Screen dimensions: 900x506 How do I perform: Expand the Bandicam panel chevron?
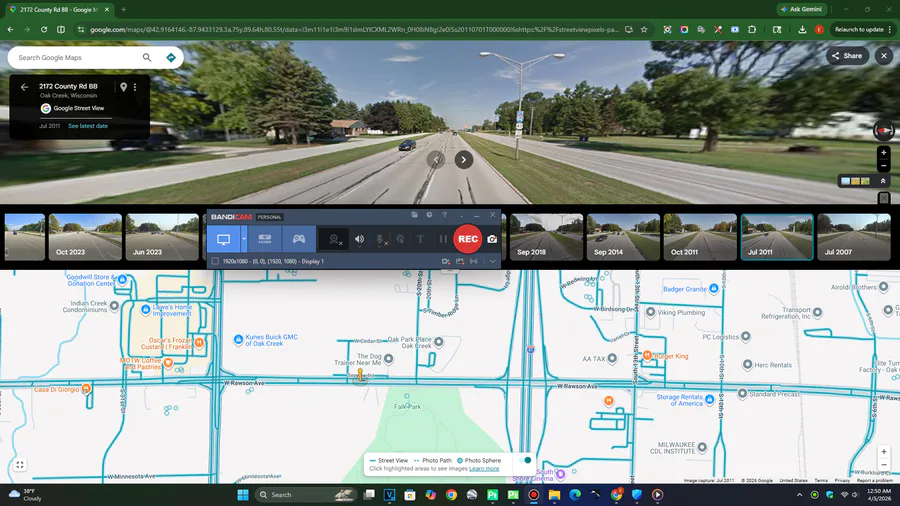point(492,262)
